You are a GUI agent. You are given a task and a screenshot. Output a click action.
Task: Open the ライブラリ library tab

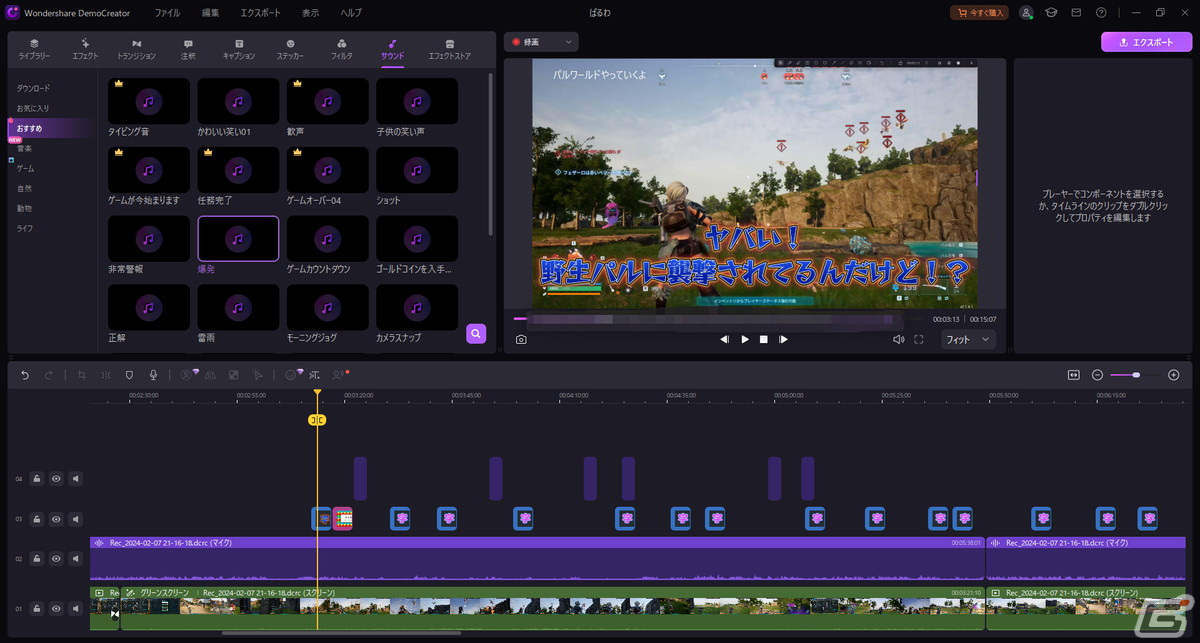[x=34, y=49]
